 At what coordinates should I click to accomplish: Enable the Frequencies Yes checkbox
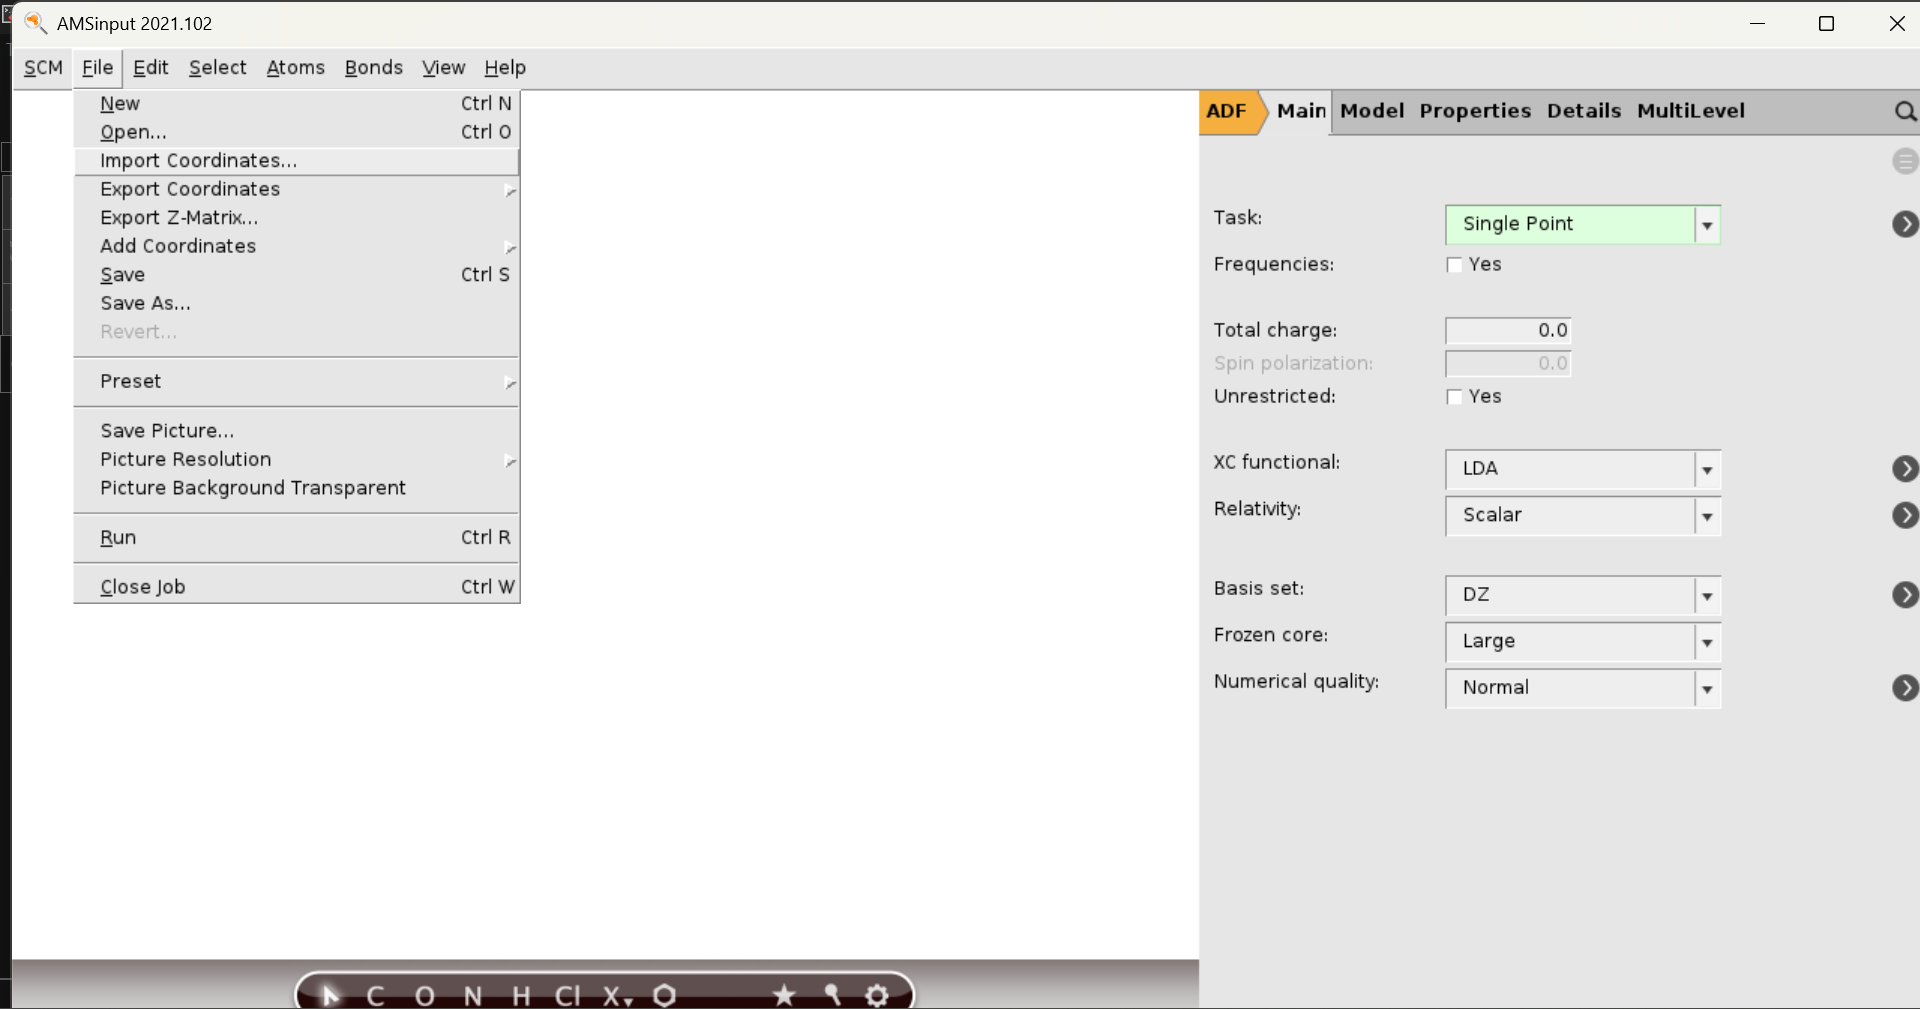click(1454, 265)
